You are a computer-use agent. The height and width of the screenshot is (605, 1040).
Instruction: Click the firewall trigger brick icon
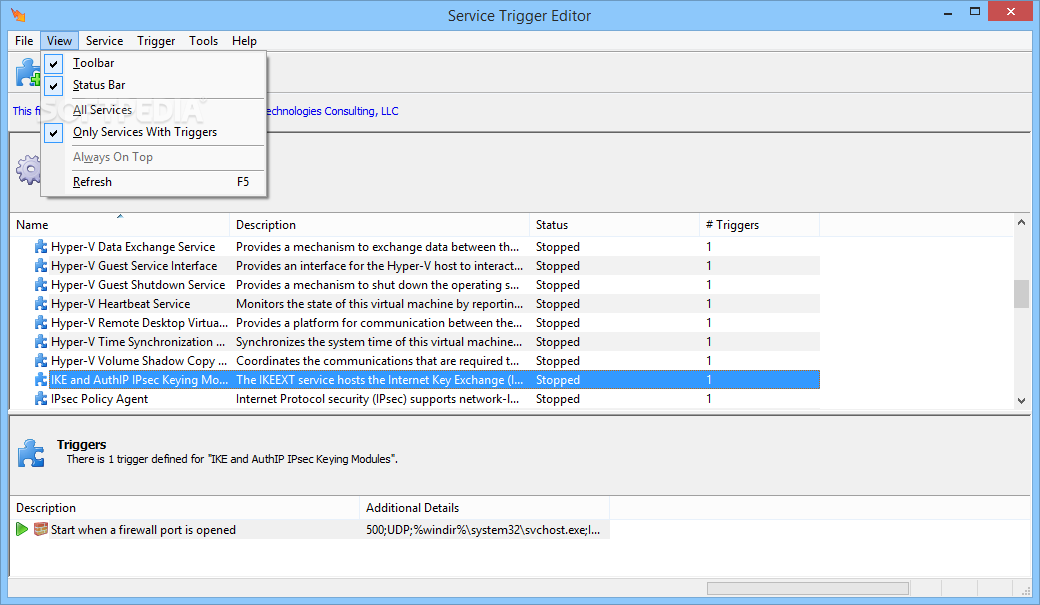click(40, 529)
